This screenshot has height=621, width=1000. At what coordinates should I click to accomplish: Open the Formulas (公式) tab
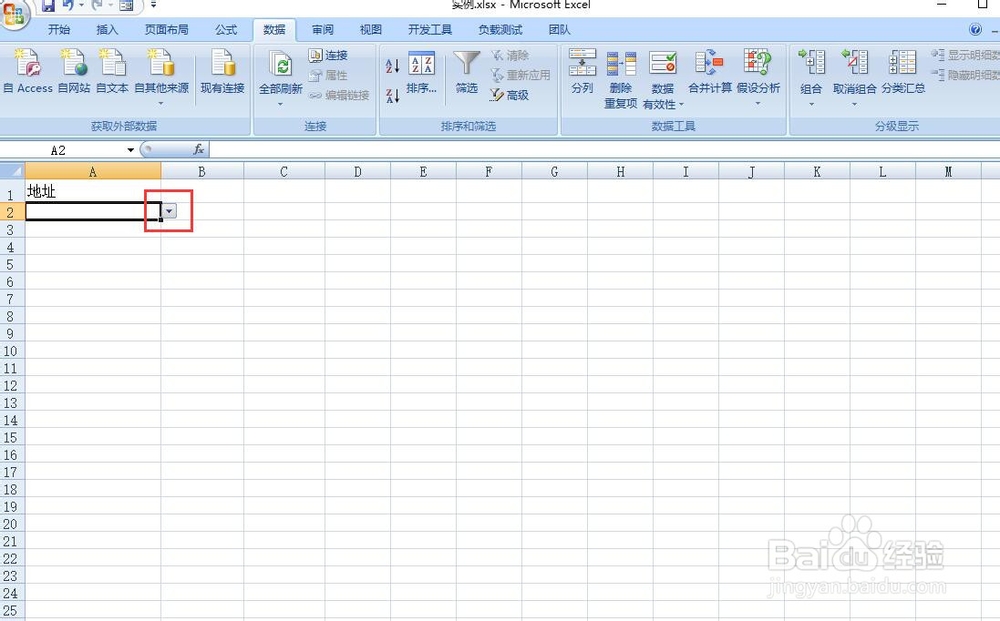(x=226, y=29)
